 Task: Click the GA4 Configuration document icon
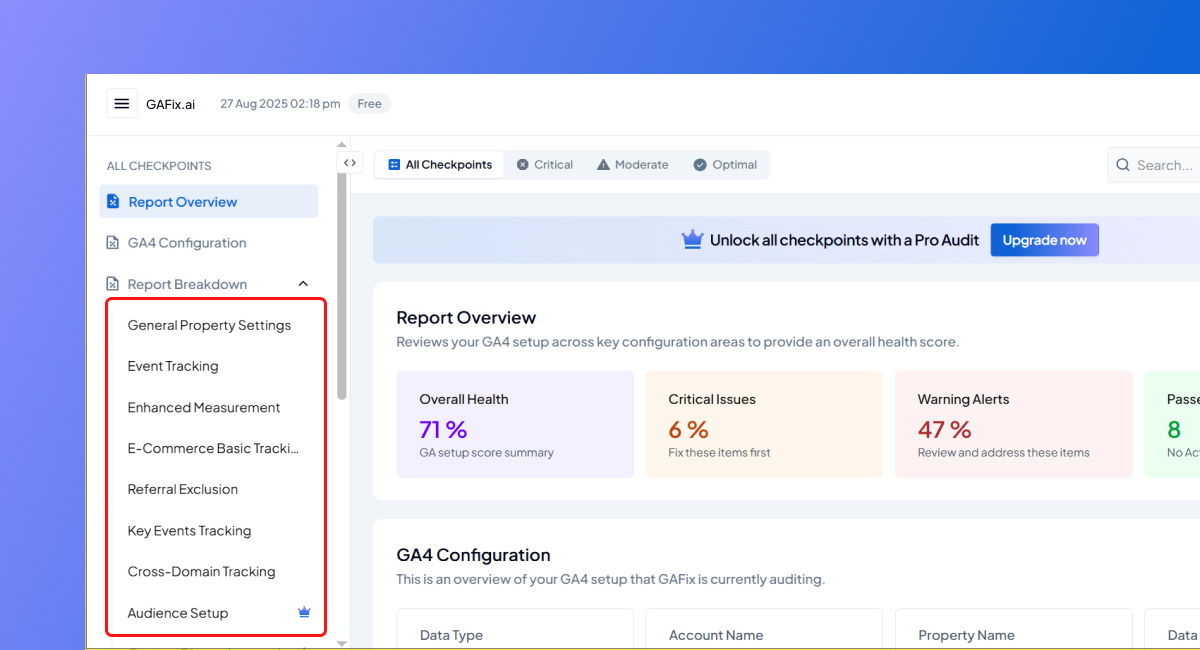113,243
